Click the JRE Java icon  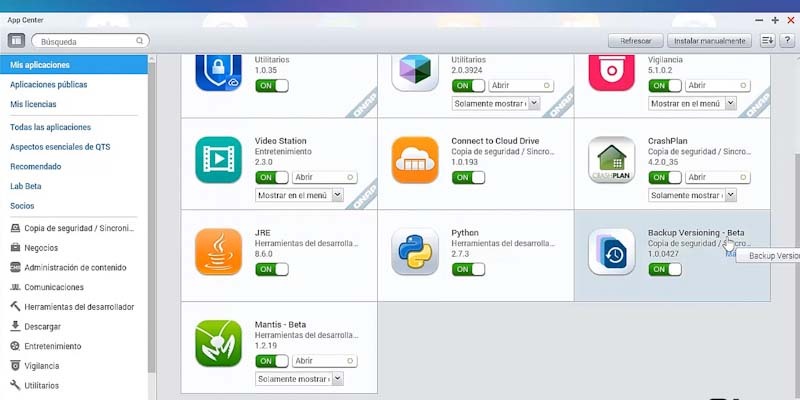pos(218,252)
